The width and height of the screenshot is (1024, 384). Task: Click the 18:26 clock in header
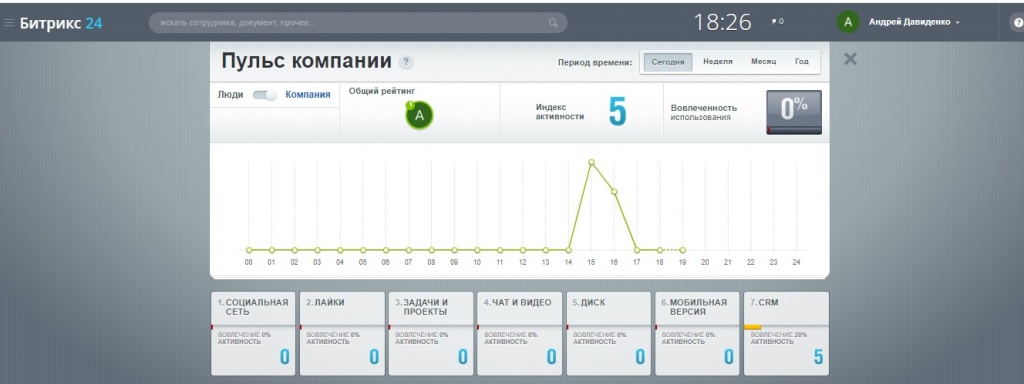[722, 23]
